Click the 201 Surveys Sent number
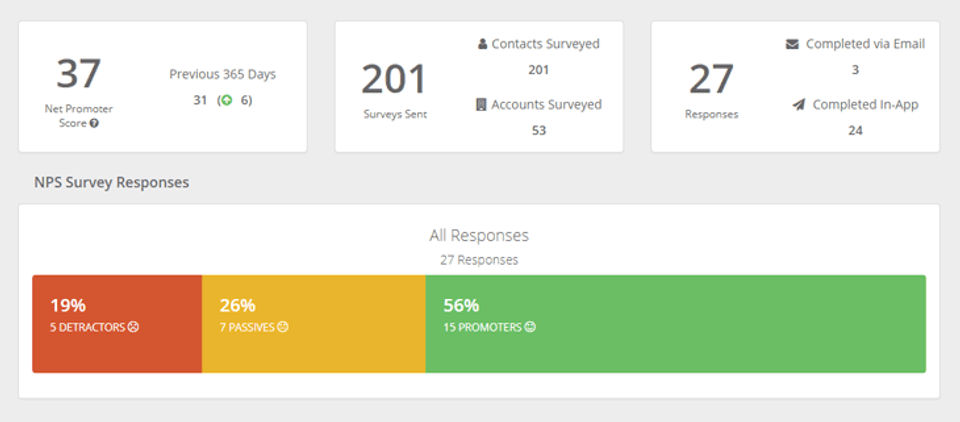This screenshot has height=422, width=960. click(394, 80)
